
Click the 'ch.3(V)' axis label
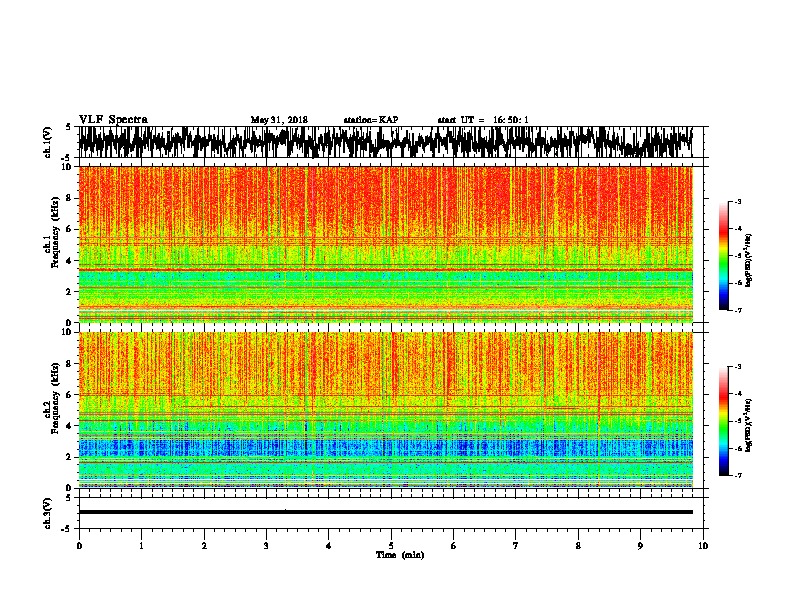click(x=47, y=513)
